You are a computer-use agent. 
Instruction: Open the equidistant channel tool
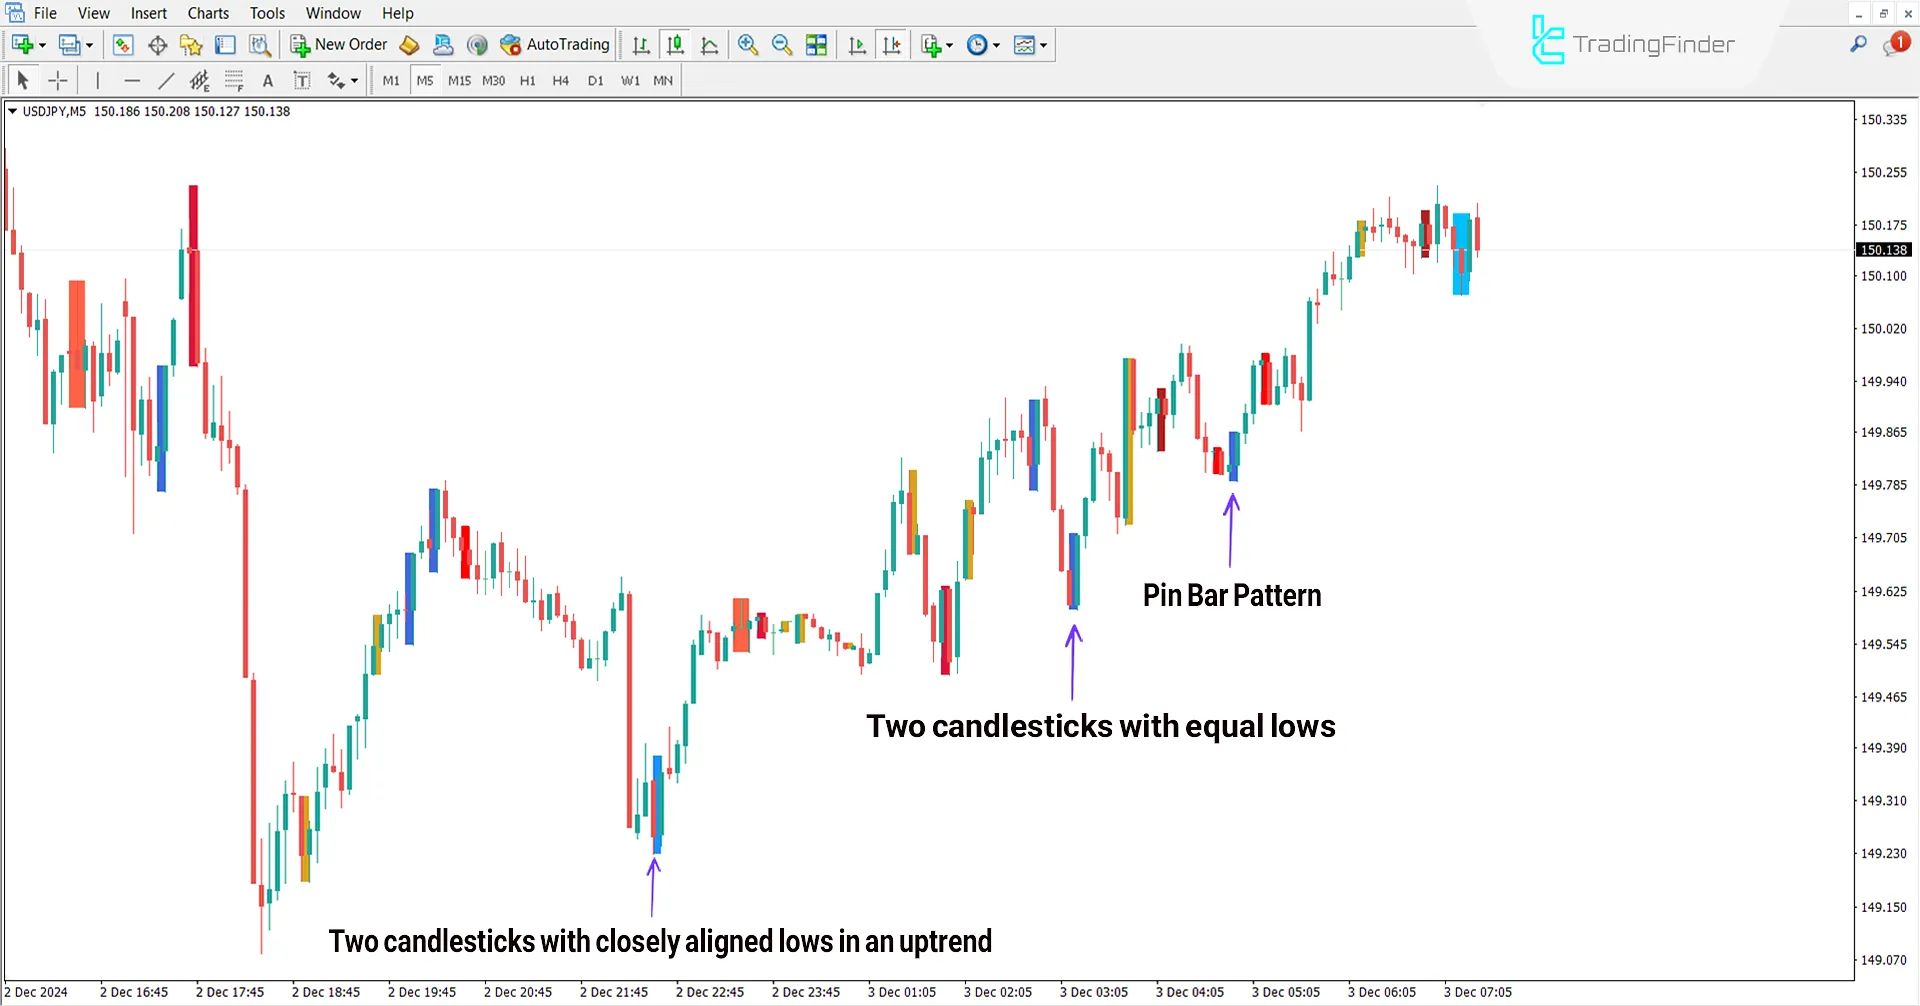199,80
